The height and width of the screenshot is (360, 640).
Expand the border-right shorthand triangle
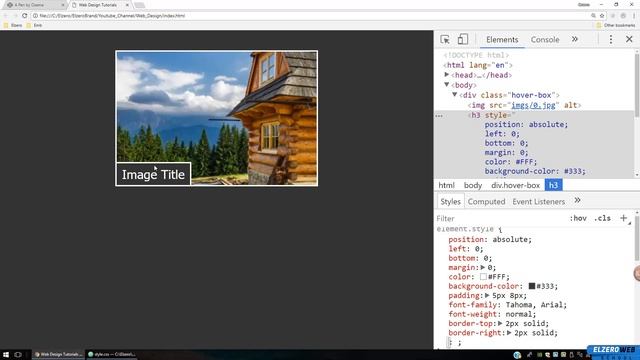[509, 333]
